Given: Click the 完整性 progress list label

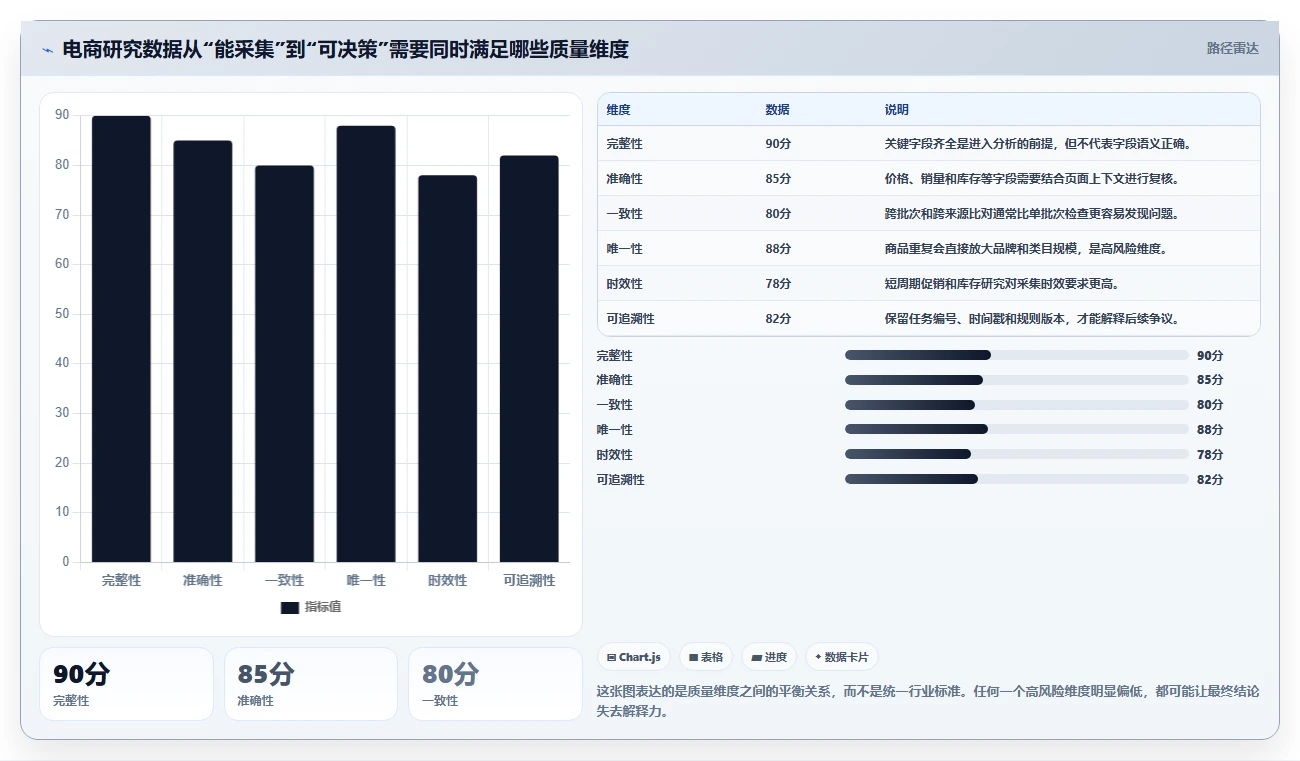Looking at the screenshot, I should pyautogui.click(x=614, y=356).
